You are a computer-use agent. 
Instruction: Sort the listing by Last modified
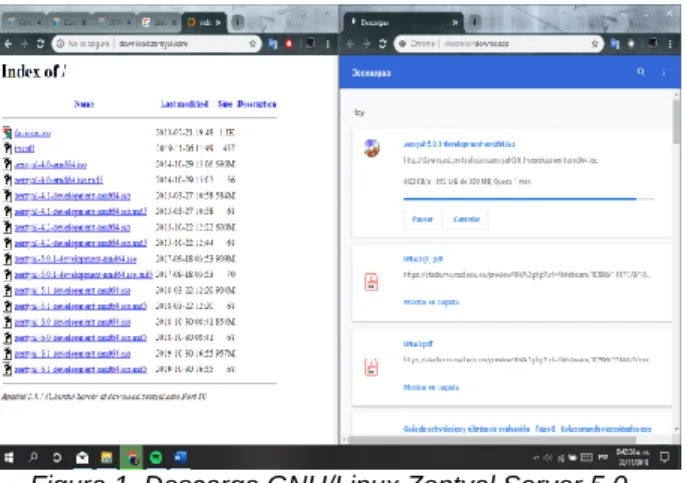184,104
